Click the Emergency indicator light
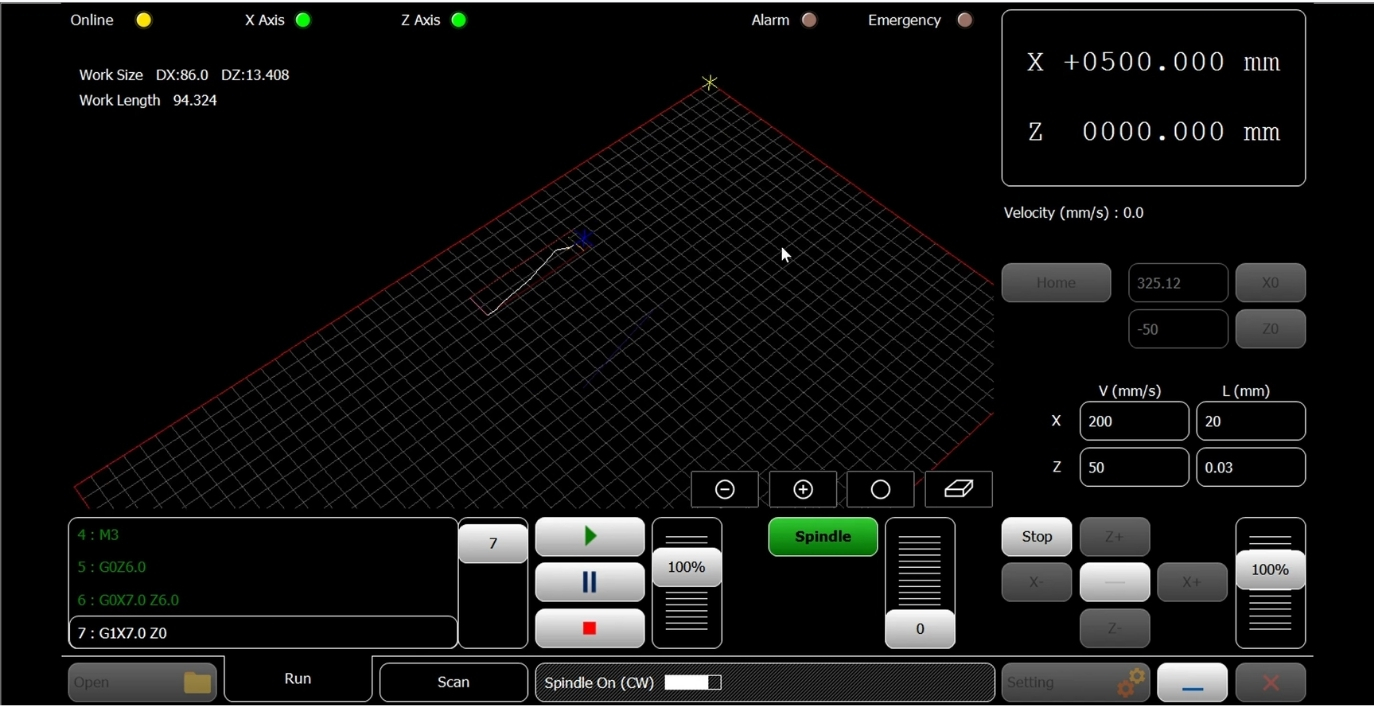Screen dimensions: 1374x706 point(965,20)
